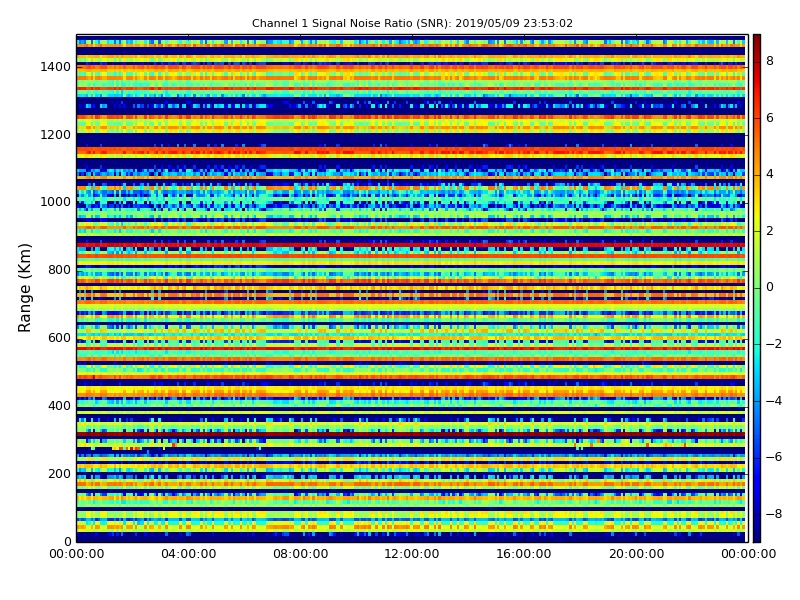Click the 1000 tick label on range axis
Viewport: 800px width, 600px height.
[x=56, y=202]
